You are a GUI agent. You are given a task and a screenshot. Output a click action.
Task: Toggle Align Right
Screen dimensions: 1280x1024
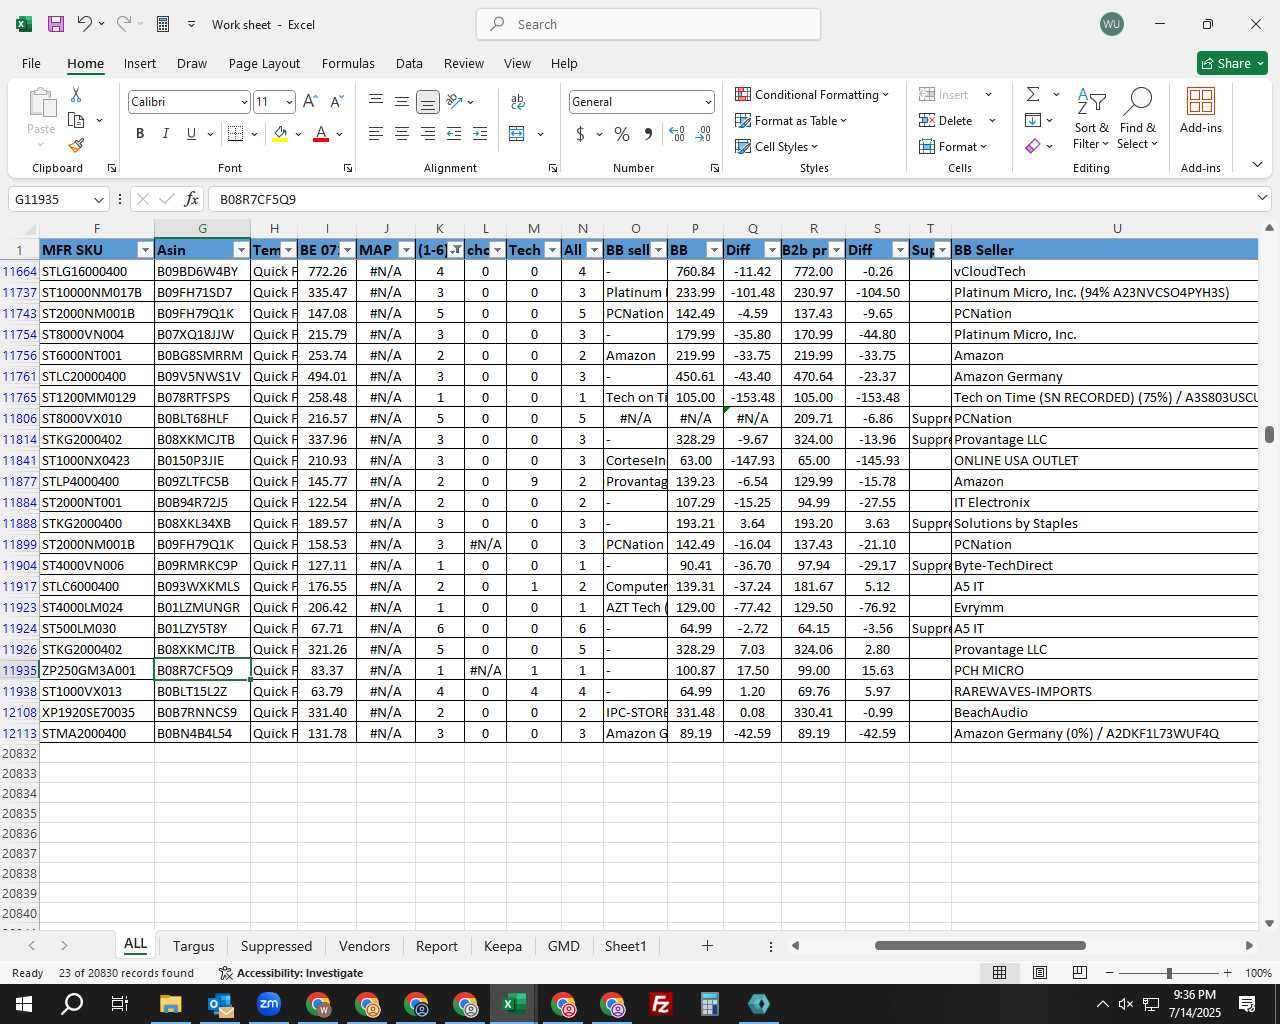click(x=428, y=133)
